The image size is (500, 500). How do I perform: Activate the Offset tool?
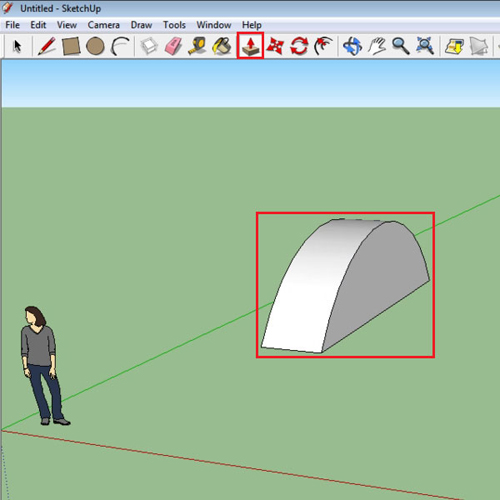323,46
